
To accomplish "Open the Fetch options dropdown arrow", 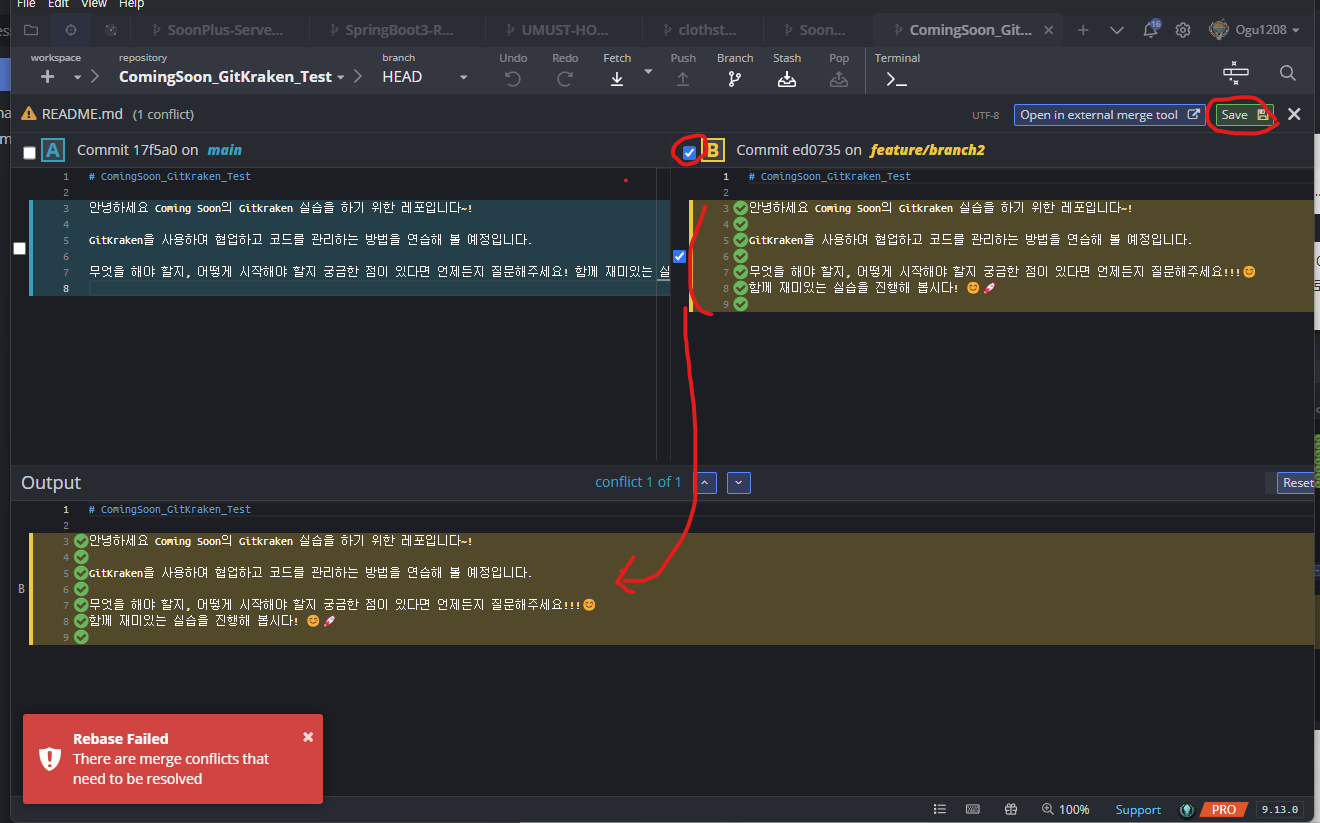I will click(x=648, y=71).
